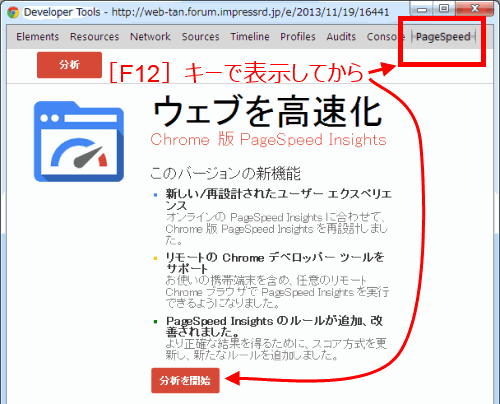Minimize the Developer Tools window

tap(422, 9)
